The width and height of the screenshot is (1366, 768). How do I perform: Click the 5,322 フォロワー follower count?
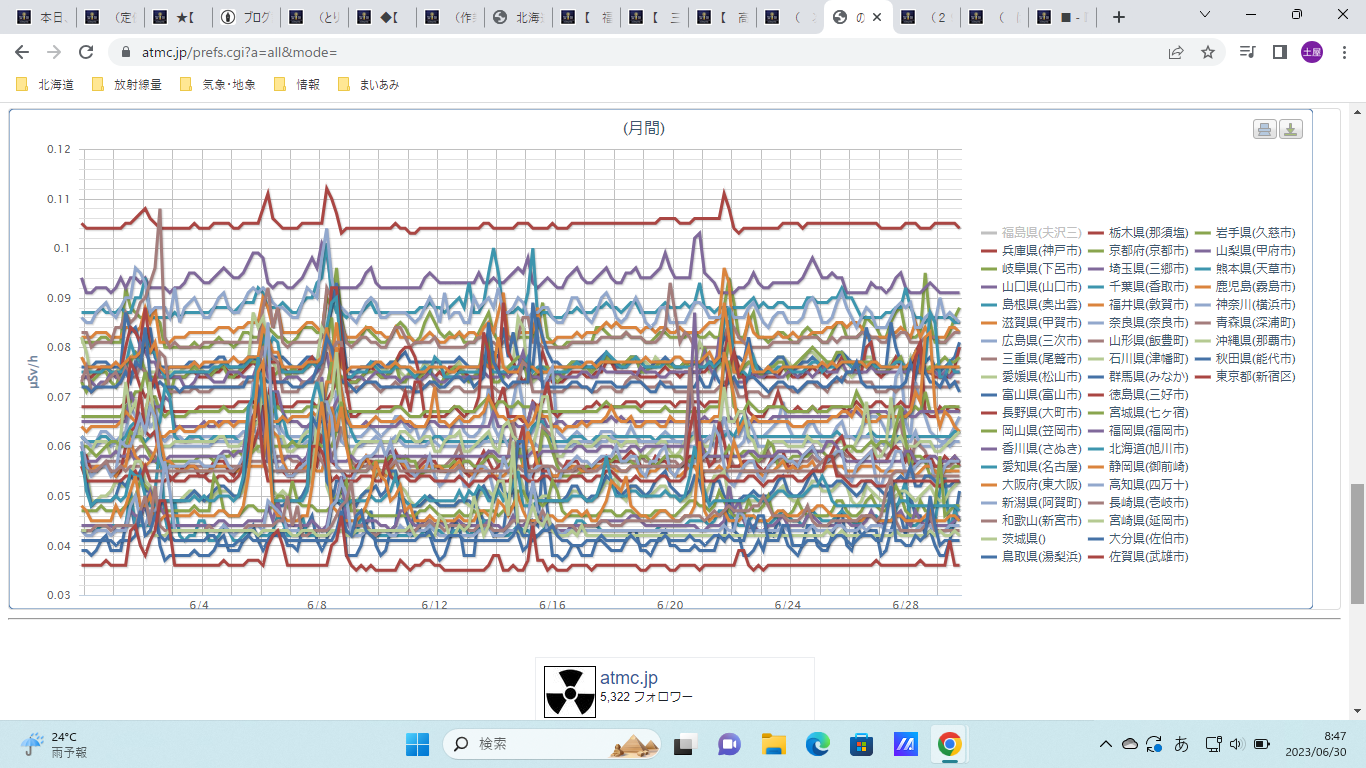646,696
